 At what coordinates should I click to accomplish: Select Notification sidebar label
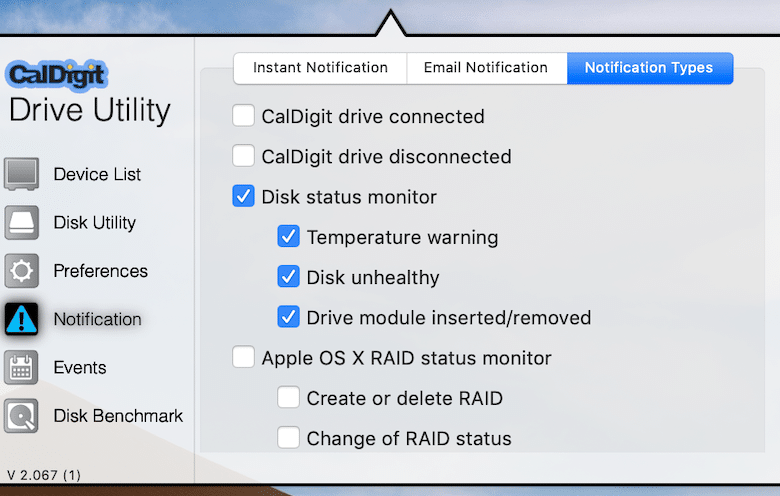tap(98, 319)
